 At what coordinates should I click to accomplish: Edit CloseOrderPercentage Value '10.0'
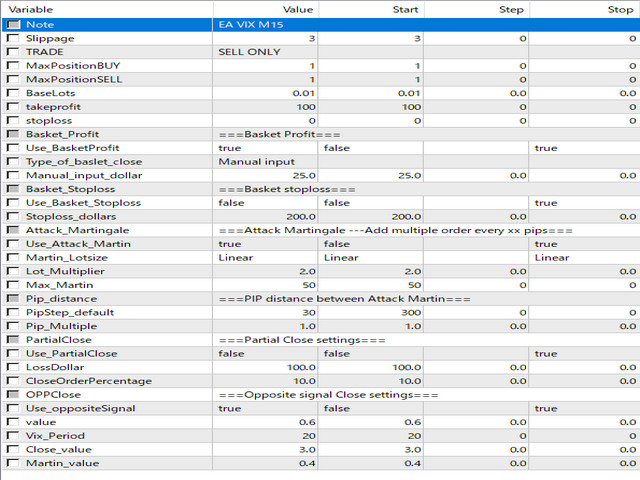(265, 381)
